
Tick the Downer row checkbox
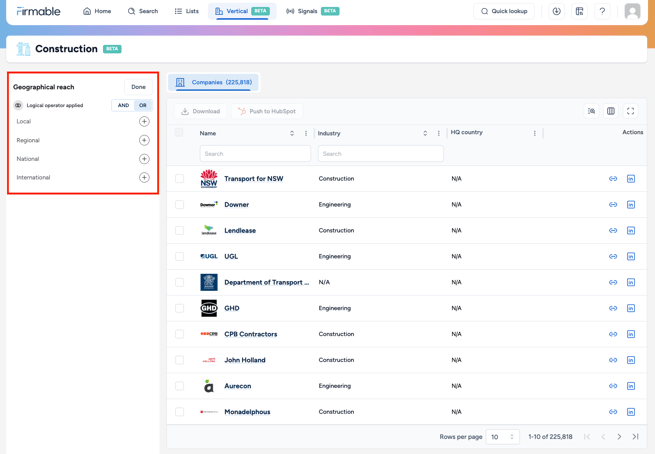click(180, 205)
